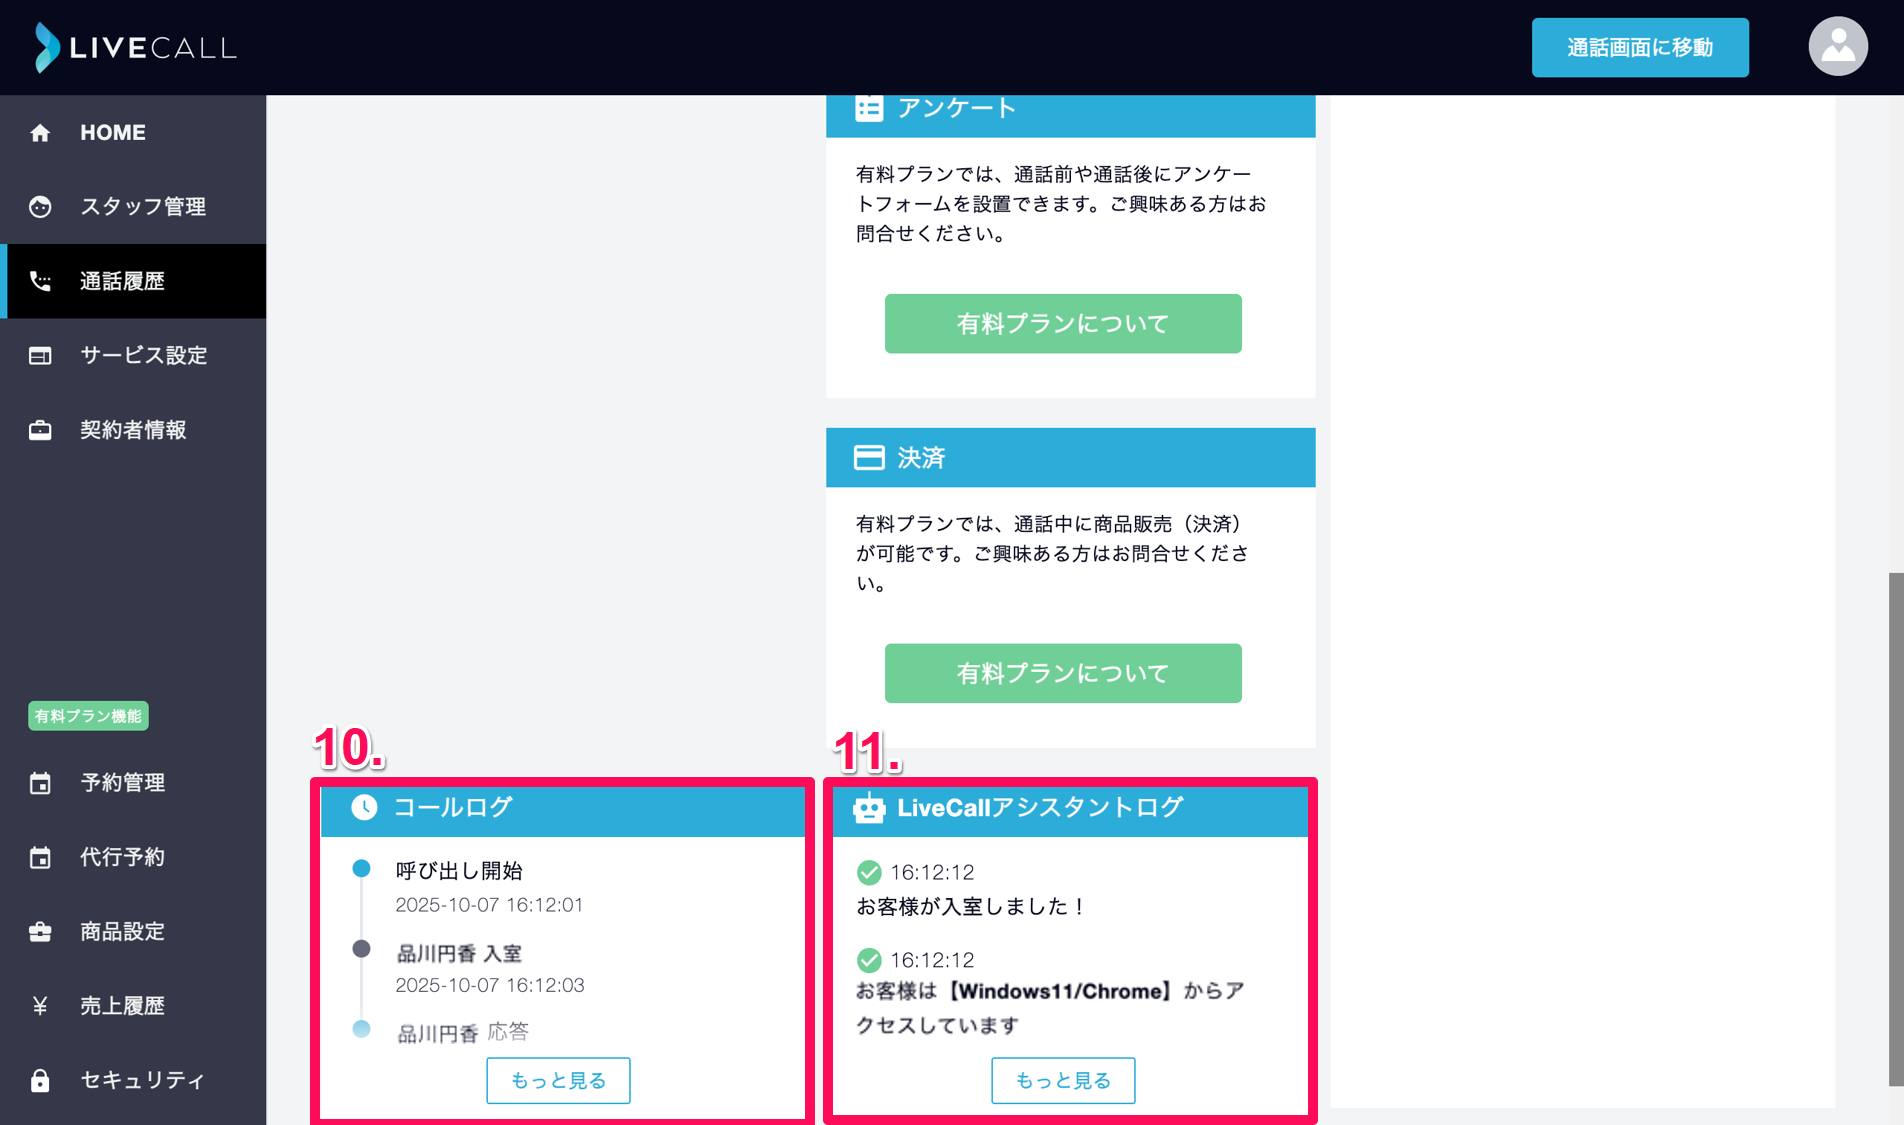Click timestamp 2025-10-07 16:12:01
The image size is (1904, 1125).
(x=489, y=905)
